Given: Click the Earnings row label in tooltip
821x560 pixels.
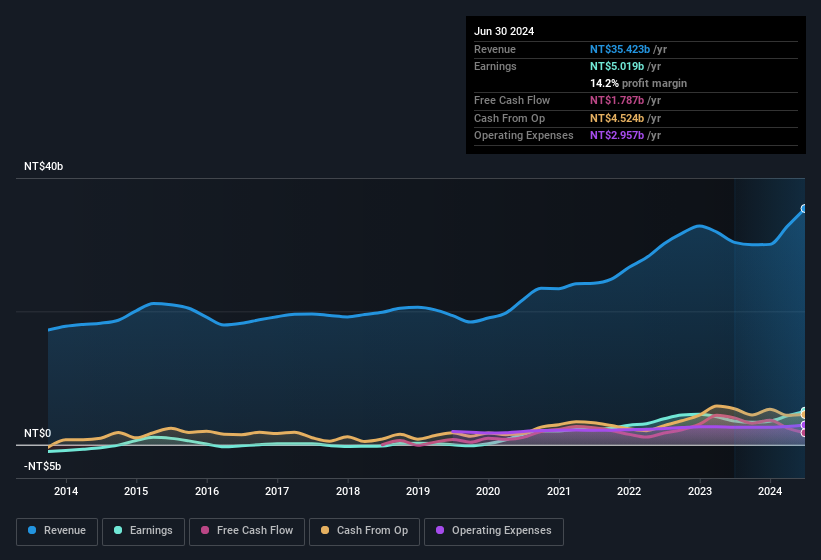Looking at the screenshot, I should tap(495, 66).
